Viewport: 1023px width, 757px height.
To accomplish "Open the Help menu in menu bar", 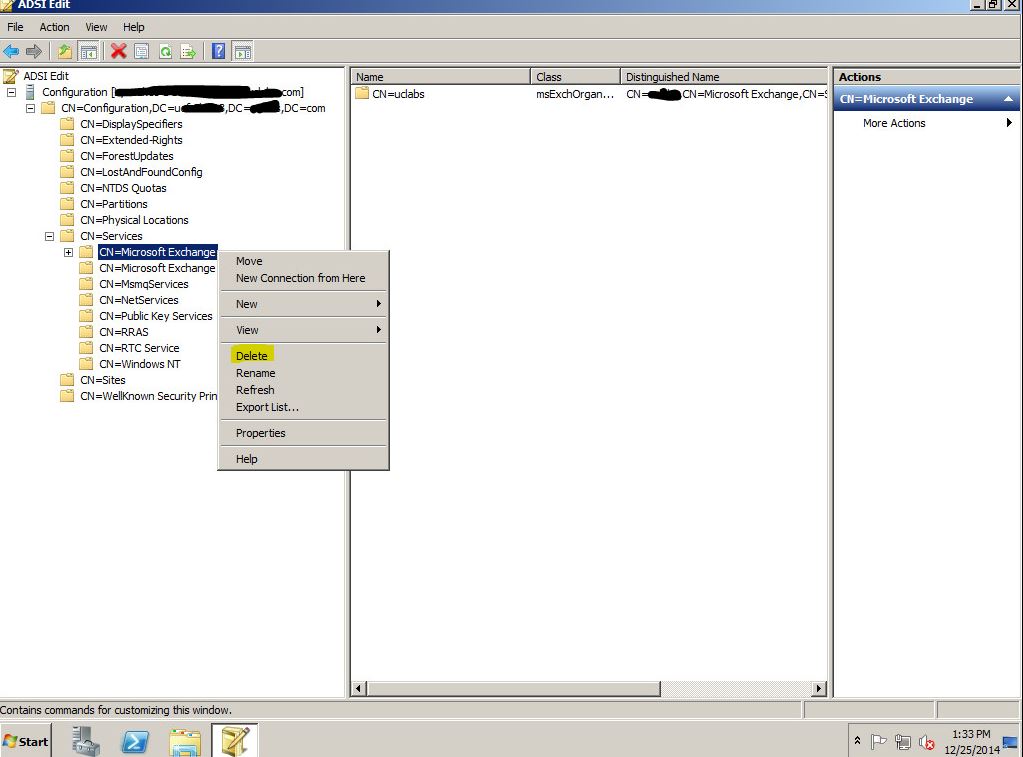I will (134, 27).
